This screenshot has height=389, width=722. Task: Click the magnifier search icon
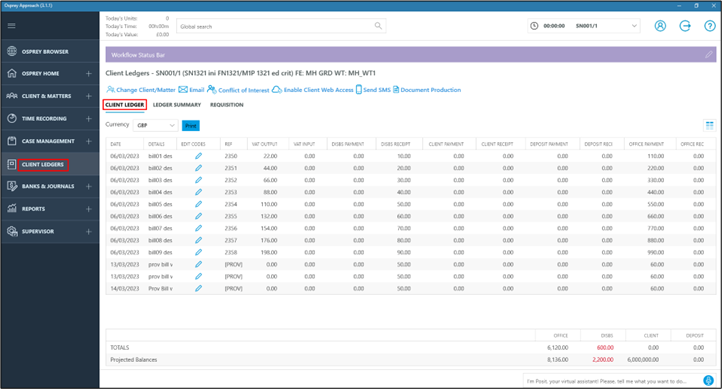point(378,26)
